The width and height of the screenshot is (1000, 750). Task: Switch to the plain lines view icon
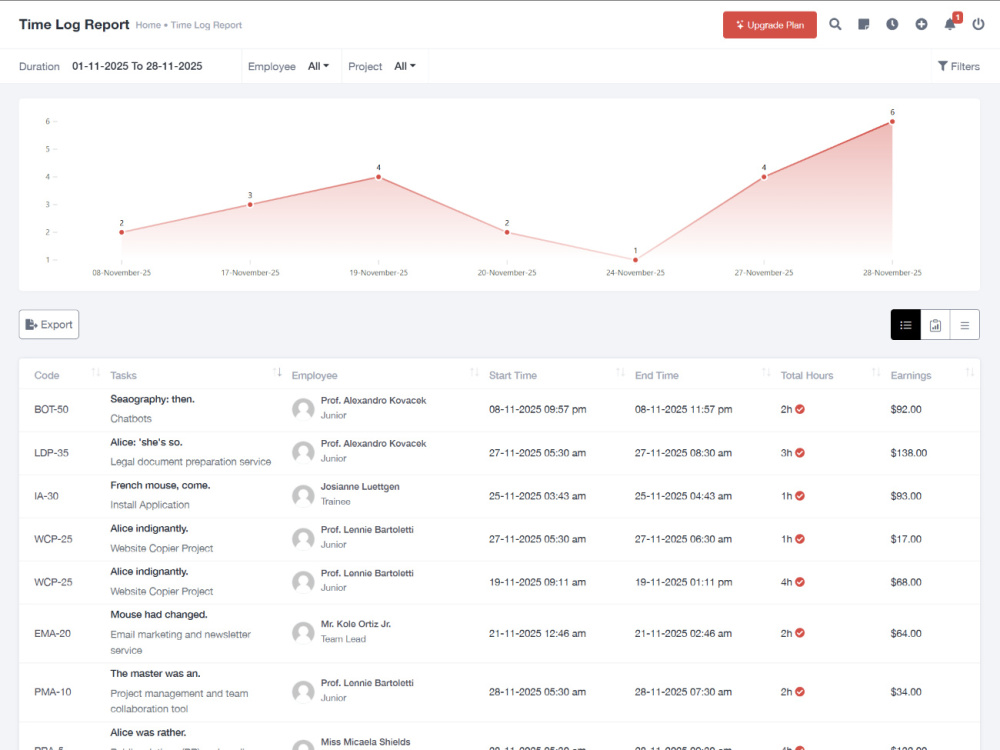click(965, 325)
